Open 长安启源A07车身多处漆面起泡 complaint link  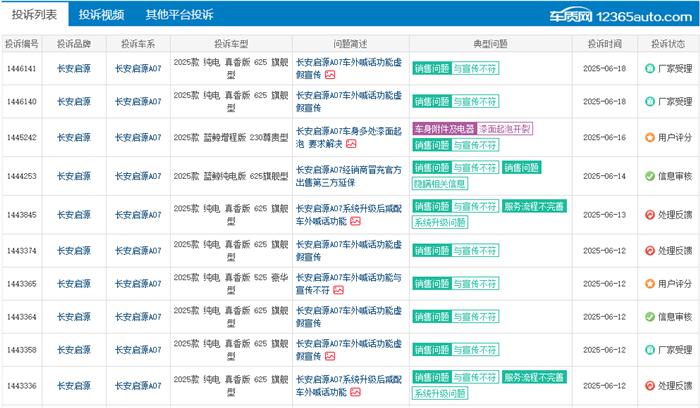tap(349, 137)
